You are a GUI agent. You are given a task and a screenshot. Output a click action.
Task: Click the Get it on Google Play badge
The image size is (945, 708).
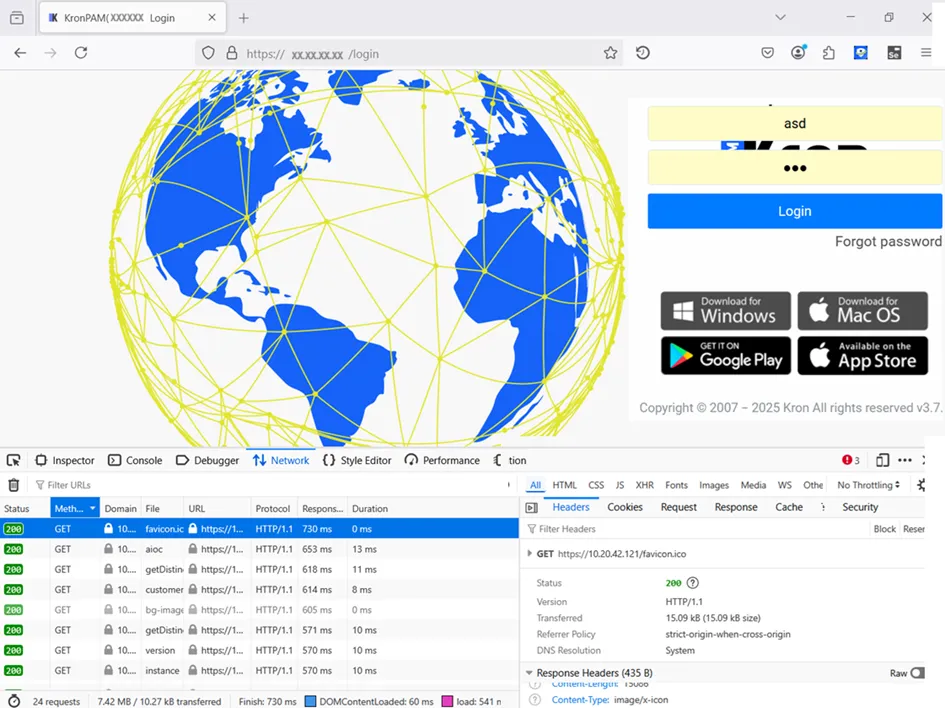(726, 356)
